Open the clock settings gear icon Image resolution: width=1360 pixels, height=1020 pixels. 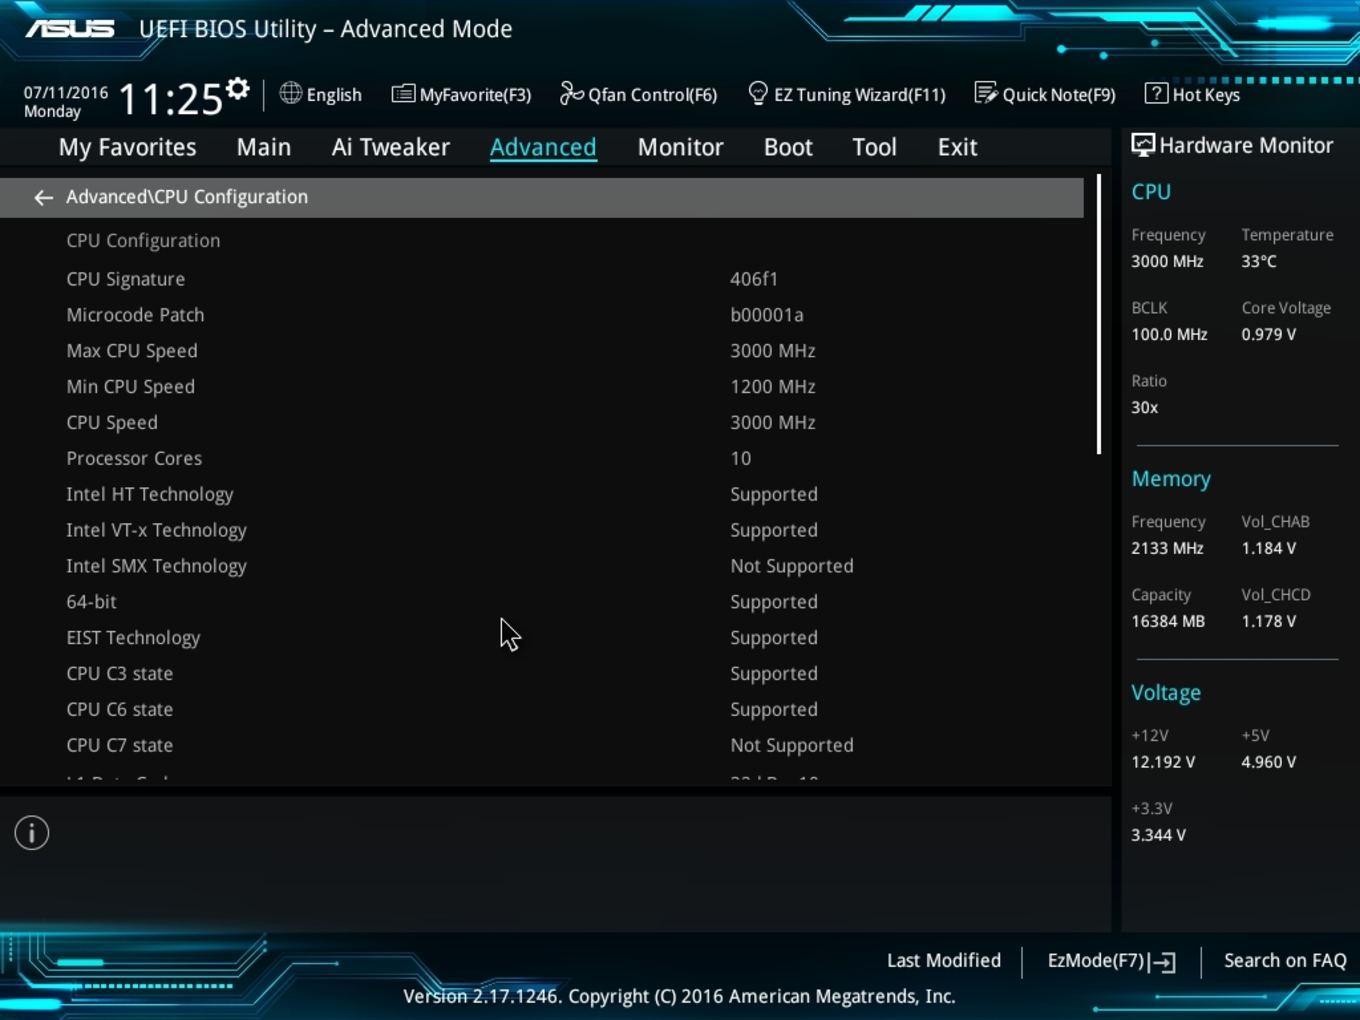point(238,89)
